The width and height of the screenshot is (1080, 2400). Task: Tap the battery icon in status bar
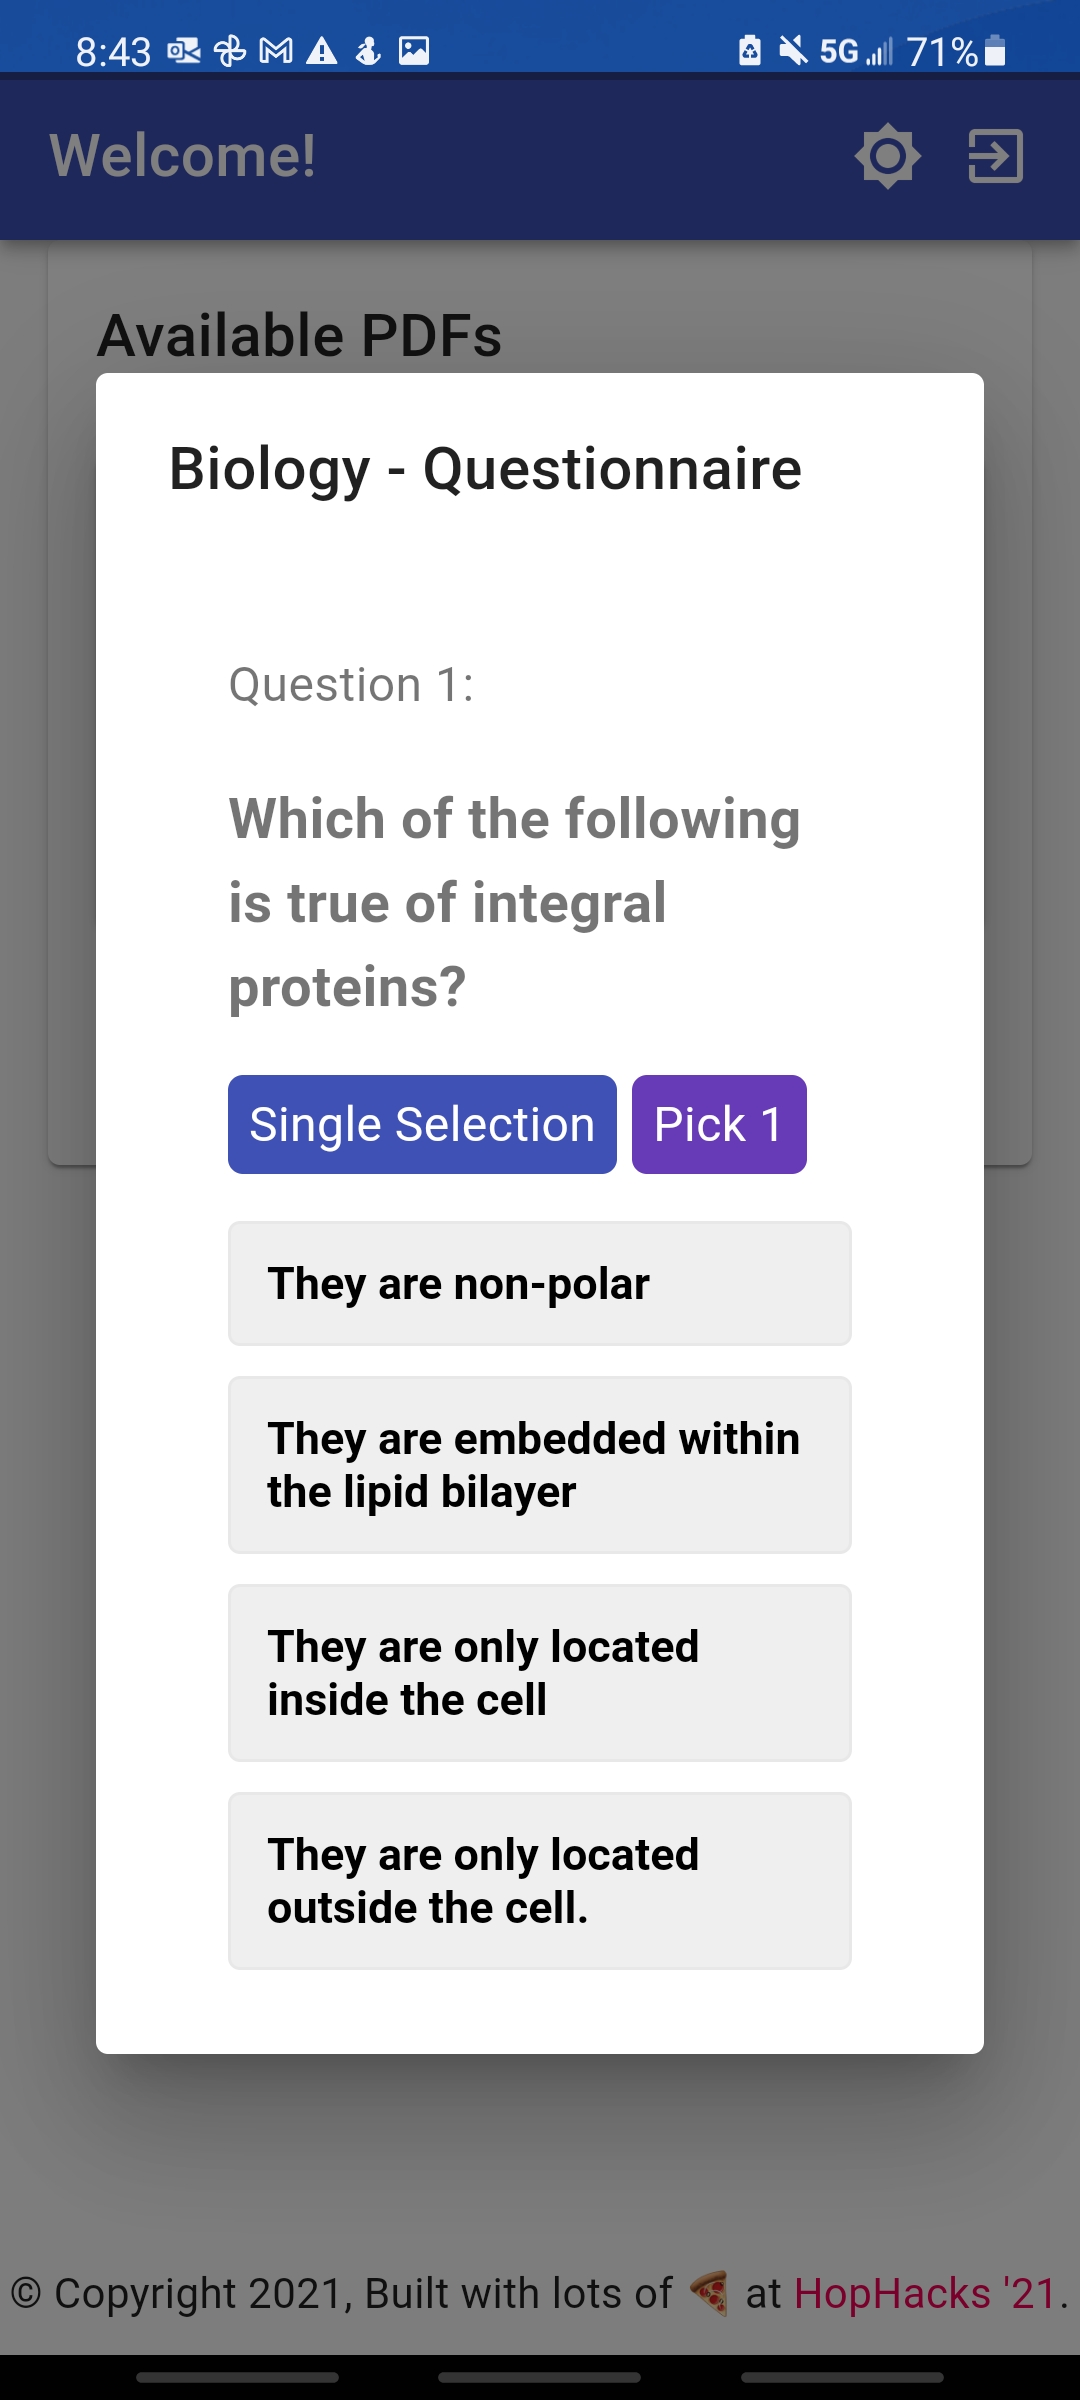tap(995, 50)
